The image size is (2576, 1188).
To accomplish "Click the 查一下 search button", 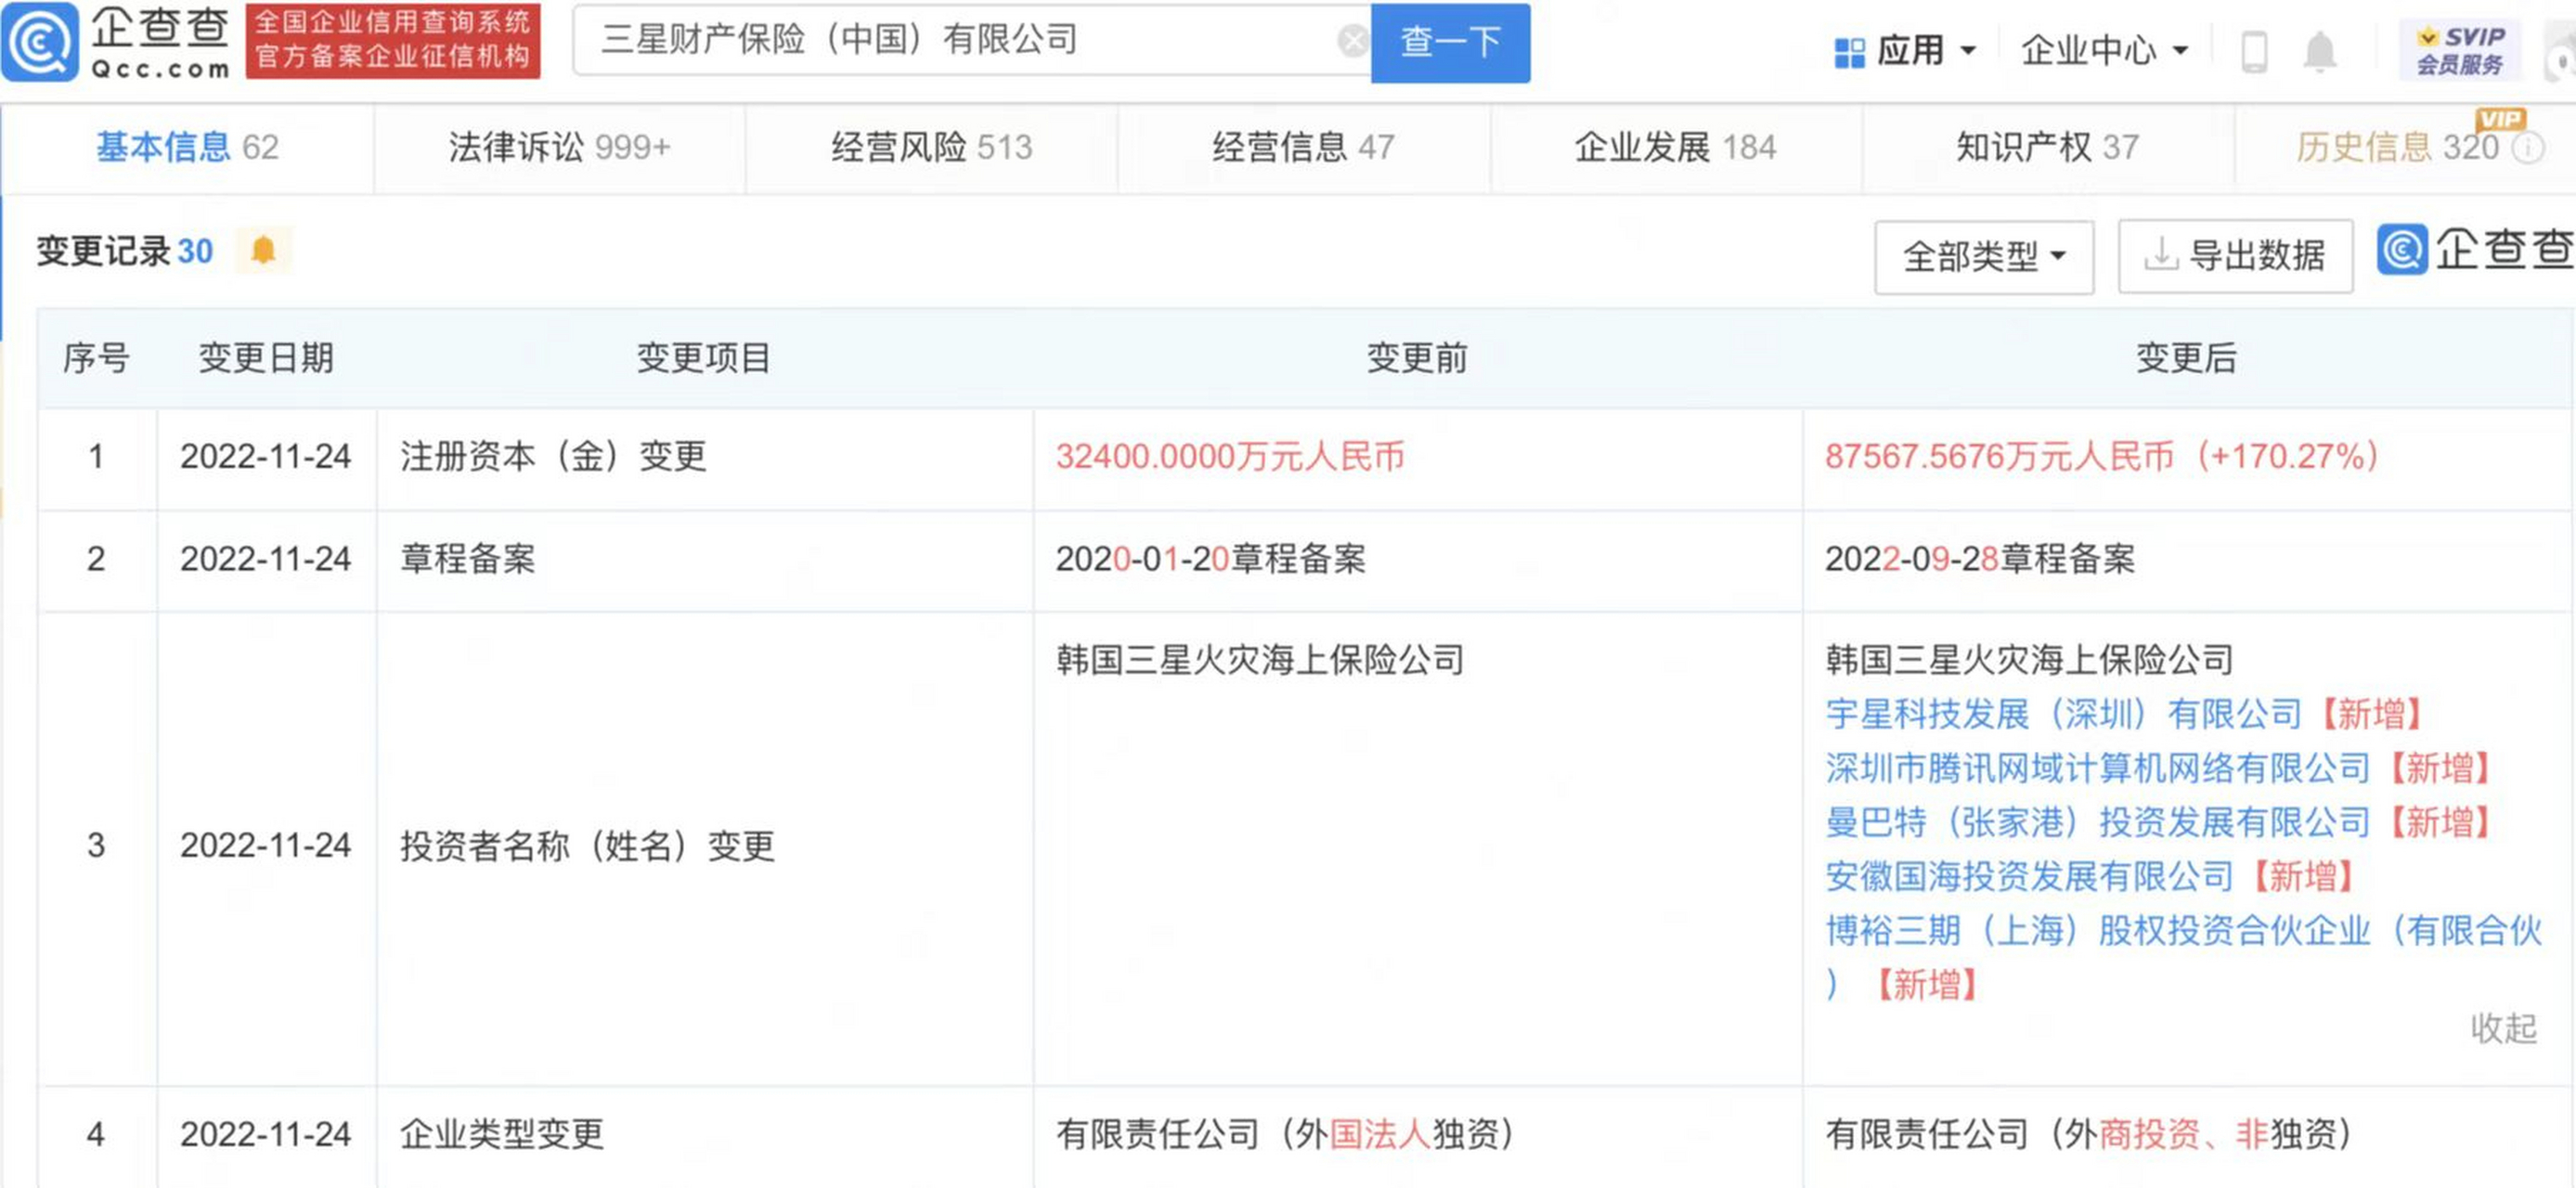I will (1450, 44).
